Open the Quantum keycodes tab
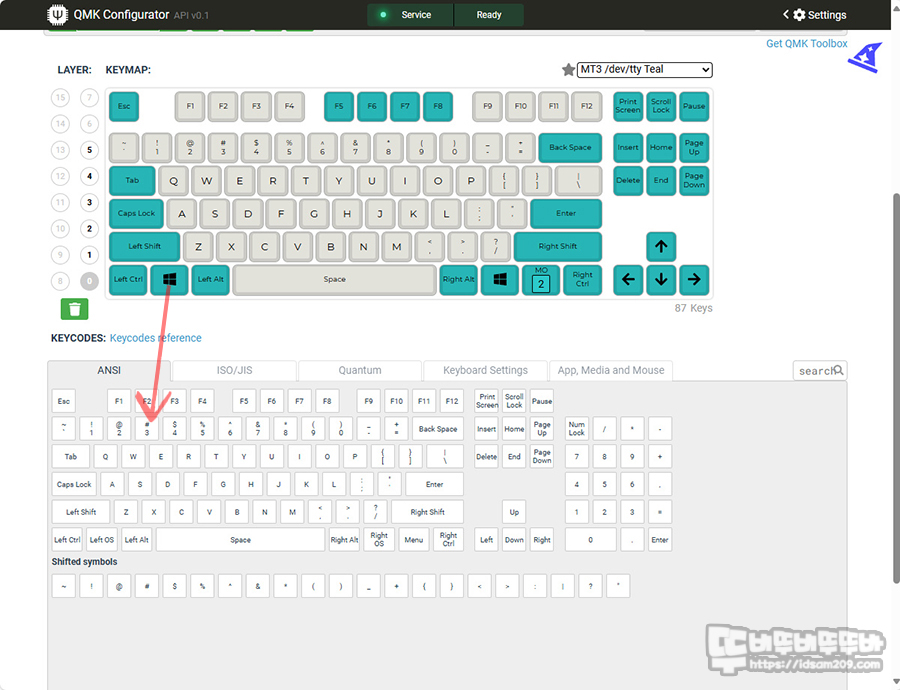Image resolution: width=900 pixels, height=690 pixels. click(x=360, y=370)
